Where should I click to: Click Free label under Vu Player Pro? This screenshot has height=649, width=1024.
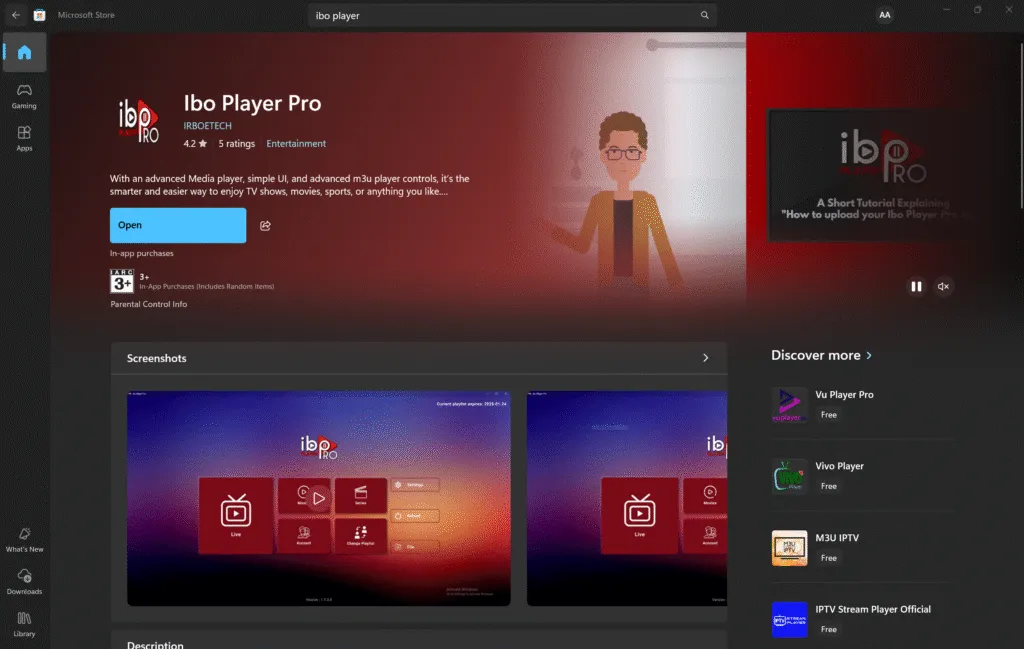point(829,415)
